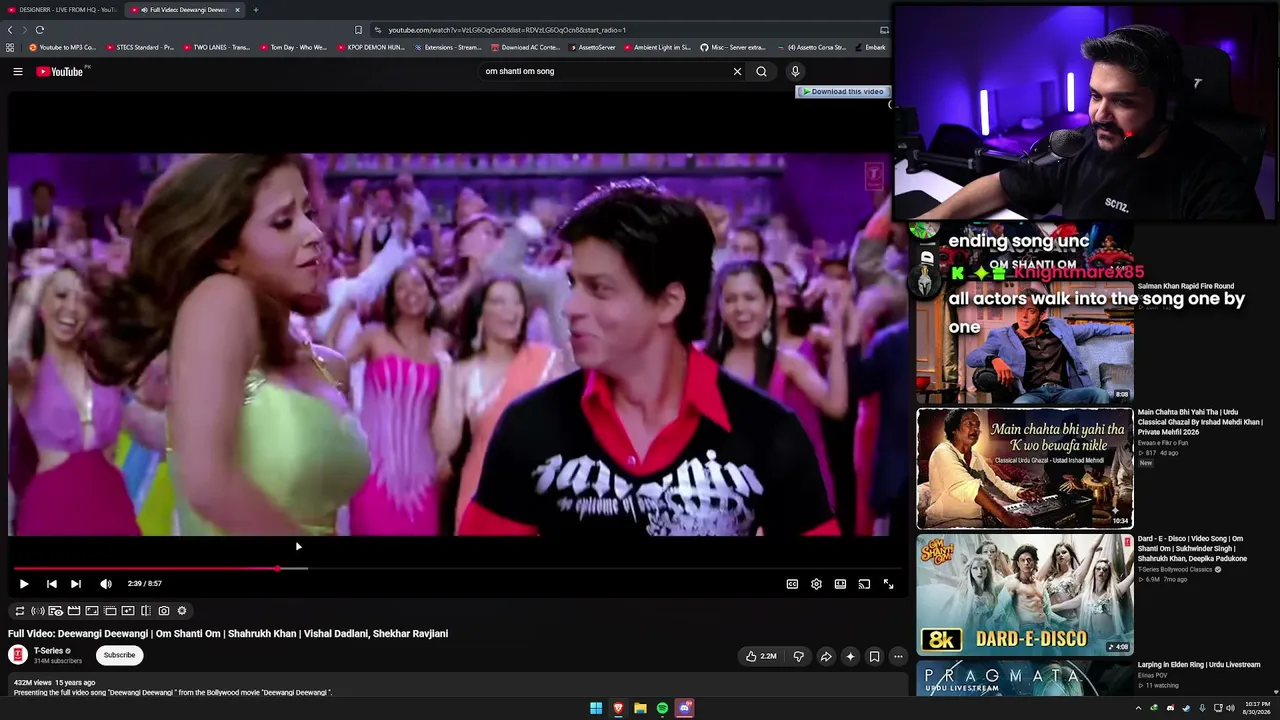Viewport: 1280px width, 720px height.
Task: Click the Download this video button
Action: coord(842,92)
